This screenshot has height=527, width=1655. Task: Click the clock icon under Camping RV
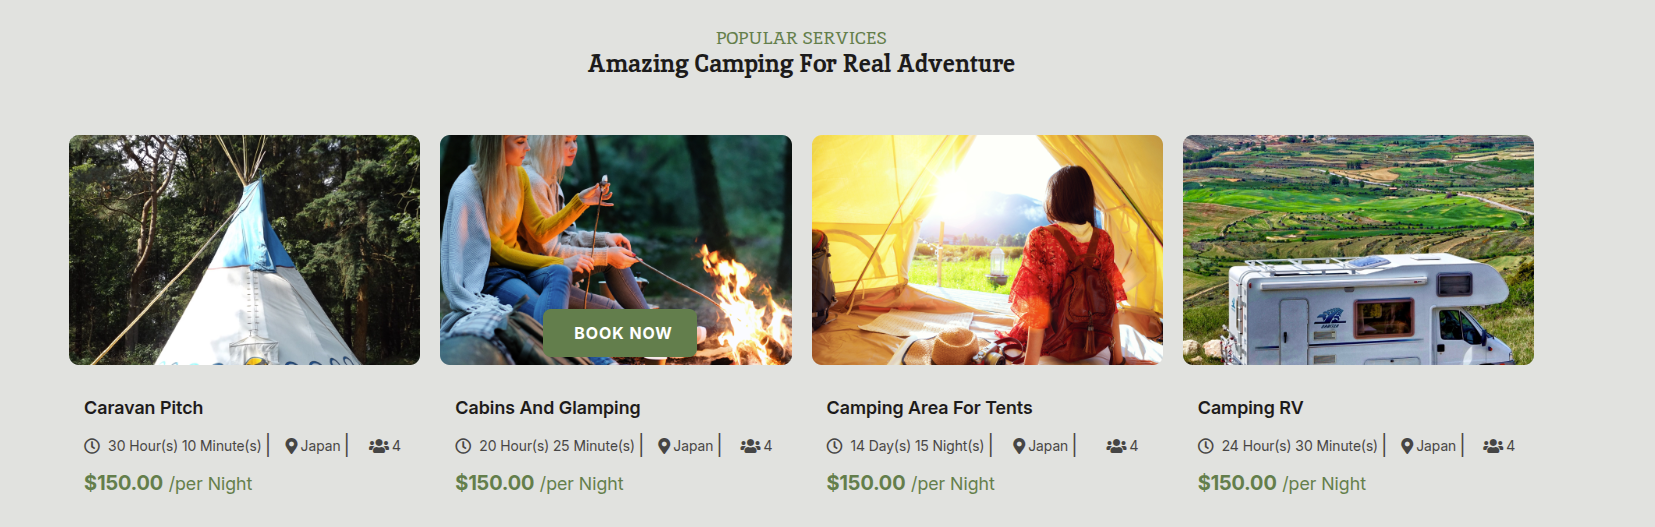[x=1206, y=446]
